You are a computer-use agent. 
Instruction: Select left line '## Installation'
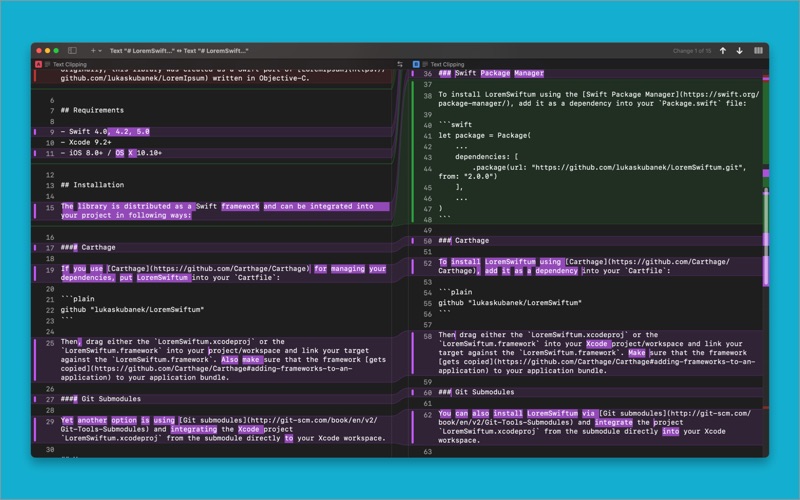click(92, 185)
